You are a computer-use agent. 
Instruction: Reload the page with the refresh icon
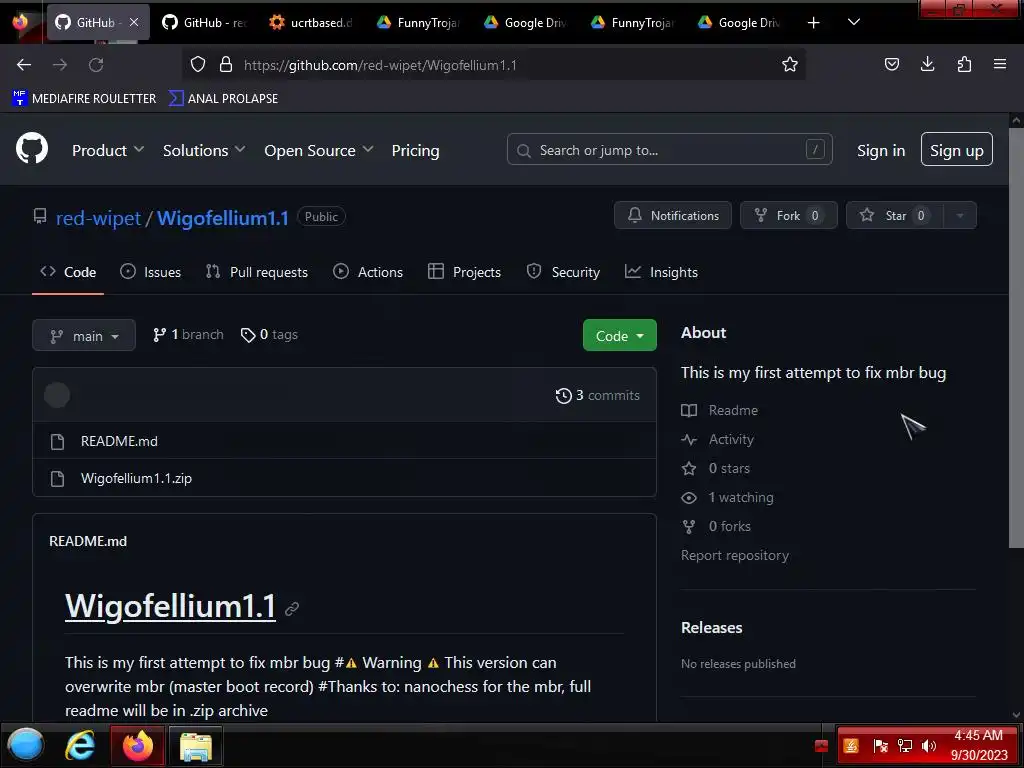point(96,65)
